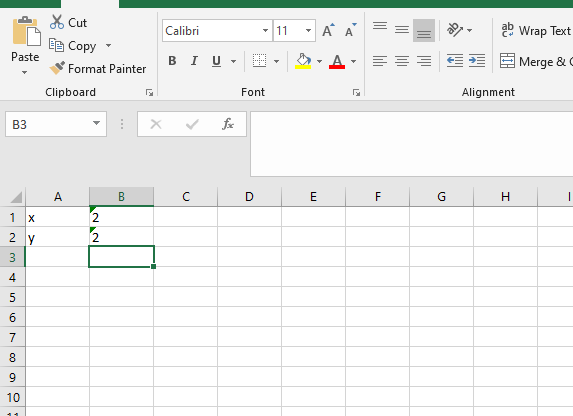The image size is (573, 416).
Task: Open the font name Calibri dropdown
Action: tap(266, 30)
